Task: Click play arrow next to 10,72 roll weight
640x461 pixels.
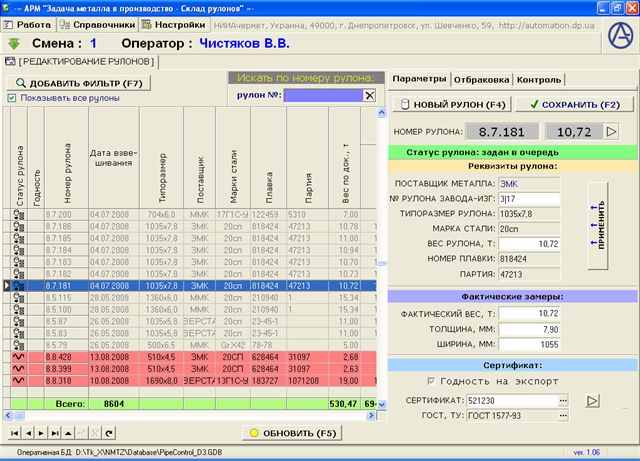Action: pos(611,131)
